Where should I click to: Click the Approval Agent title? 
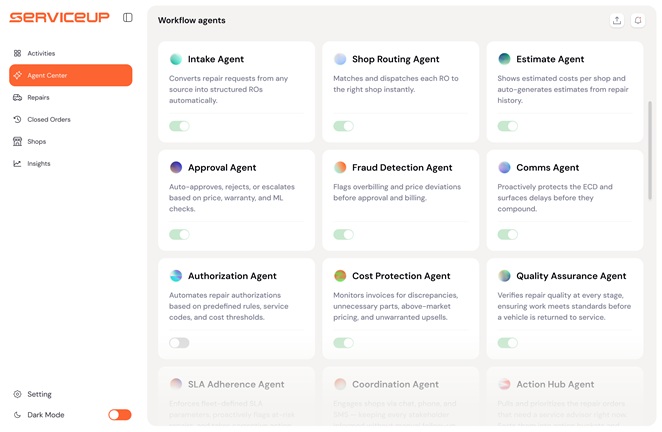point(222,168)
